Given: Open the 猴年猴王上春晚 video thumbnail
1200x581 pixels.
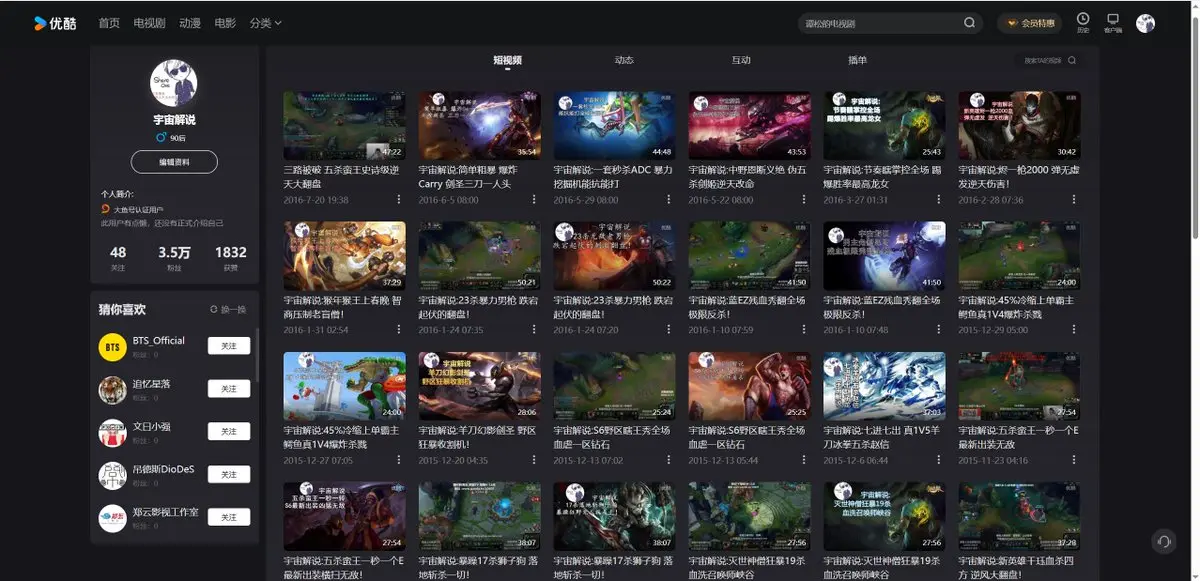Looking at the screenshot, I should (x=344, y=256).
